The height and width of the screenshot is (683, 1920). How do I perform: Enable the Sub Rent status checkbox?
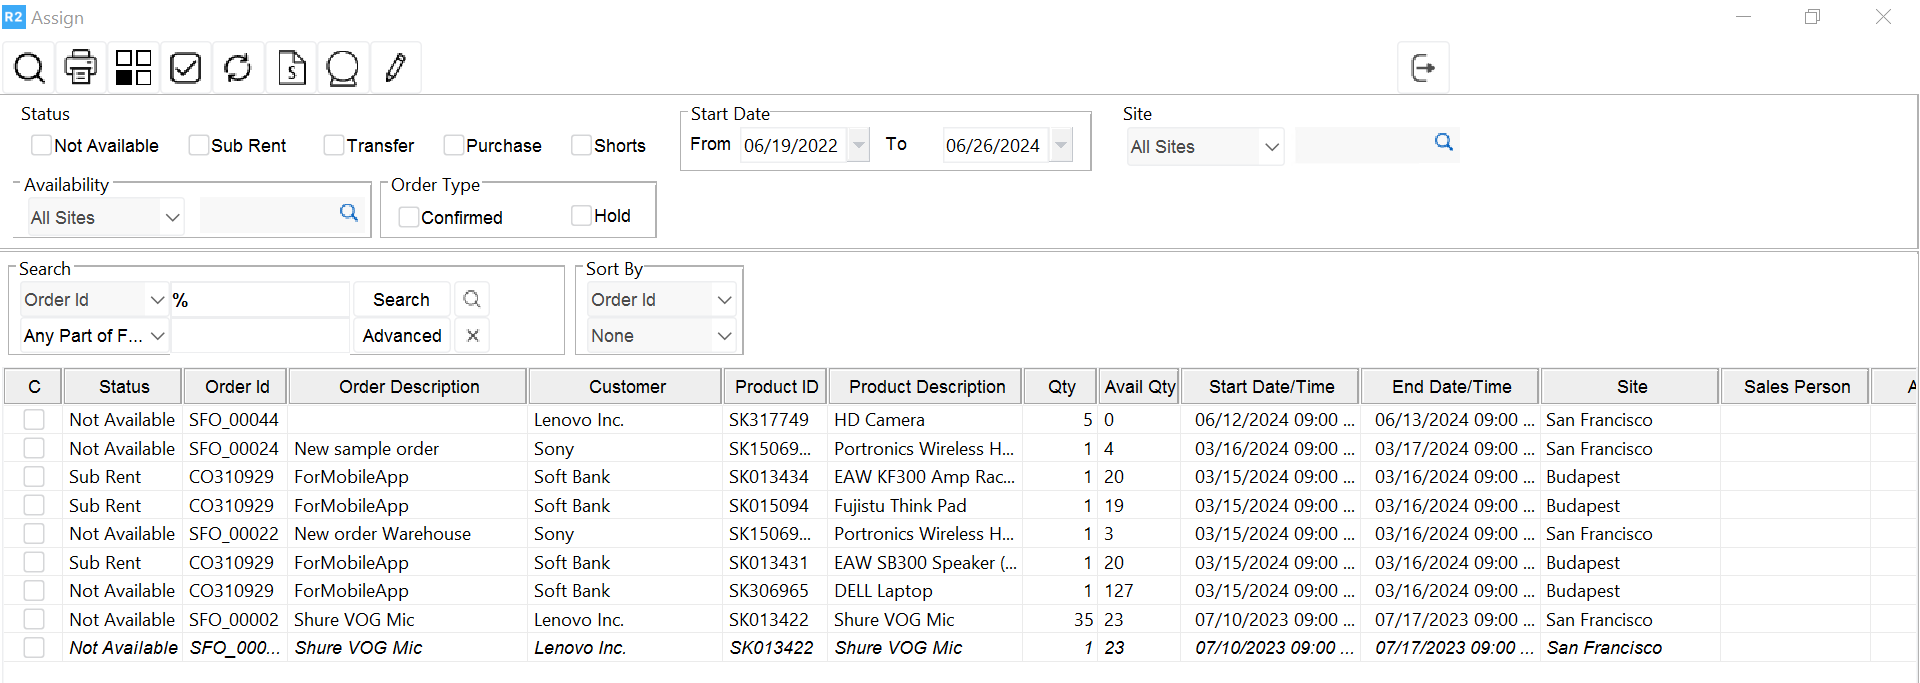[199, 146]
